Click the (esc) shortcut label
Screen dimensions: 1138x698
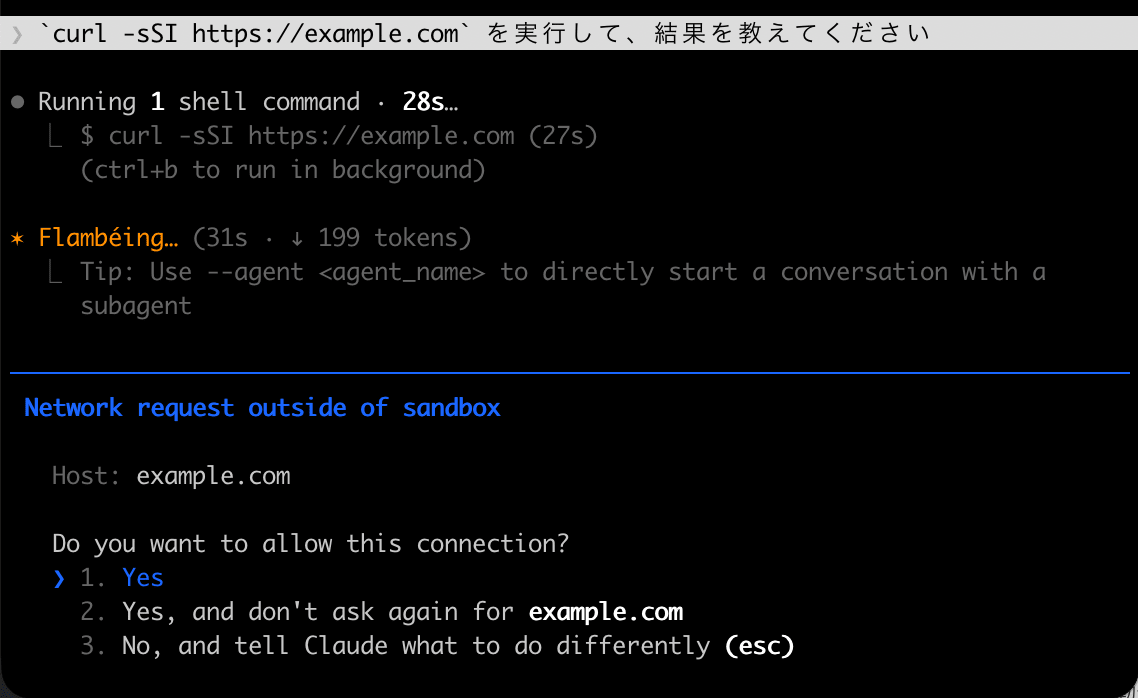tap(759, 646)
